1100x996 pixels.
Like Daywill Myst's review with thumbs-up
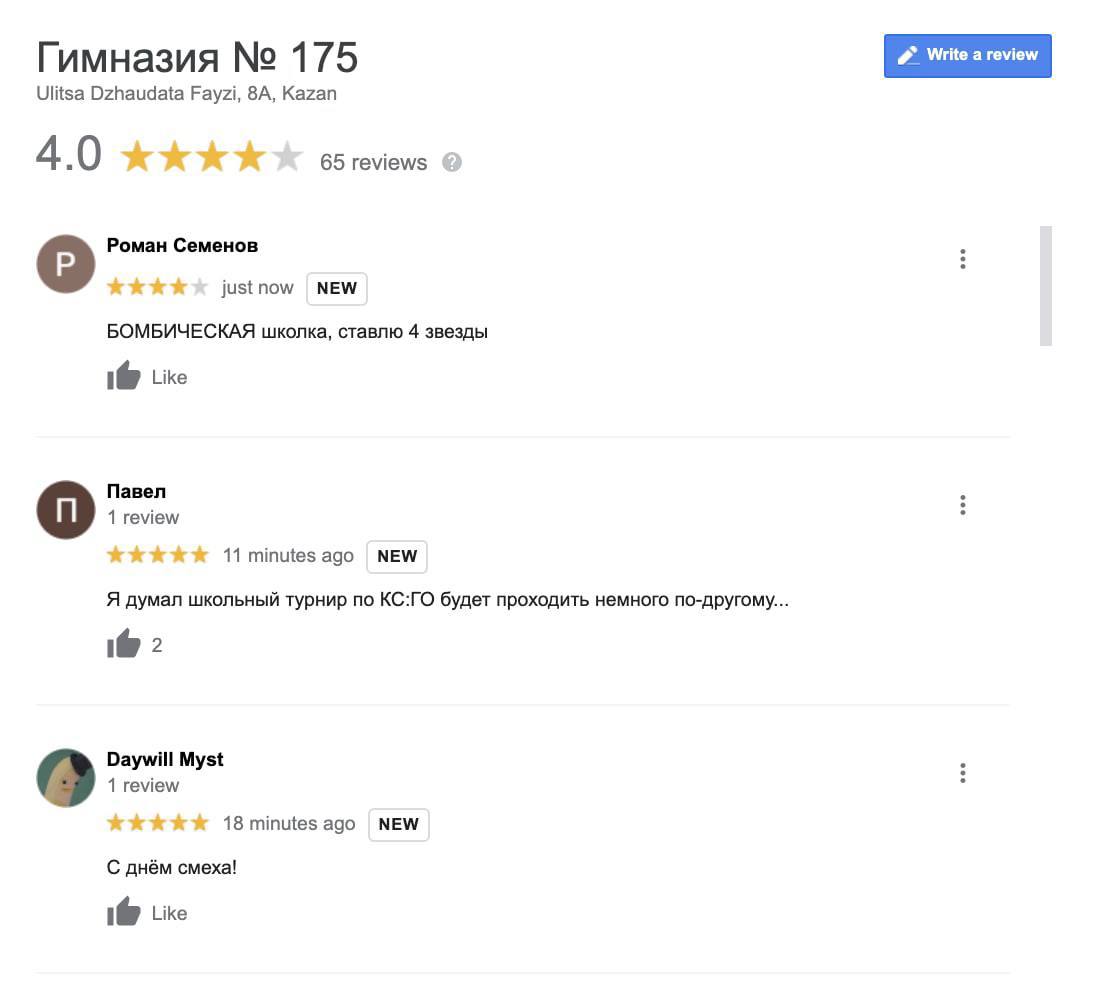pyautogui.click(x=124, y=912)
